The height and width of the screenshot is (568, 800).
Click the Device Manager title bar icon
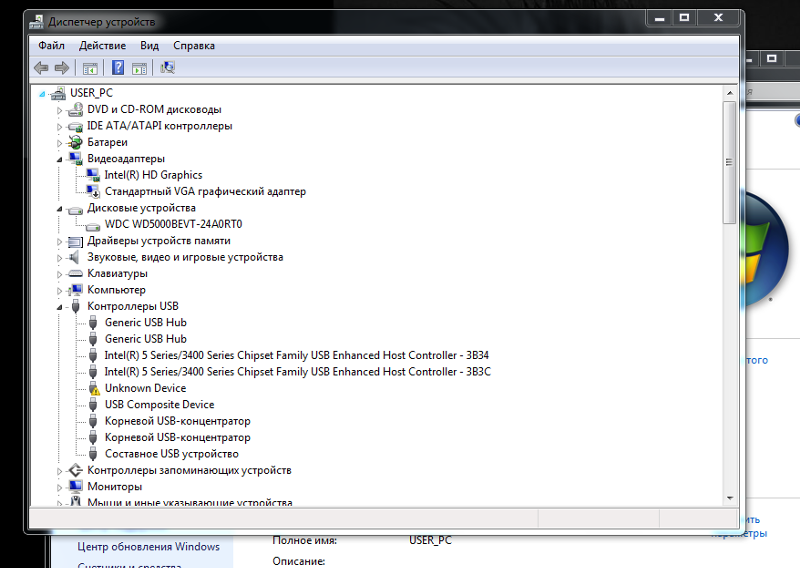point(36,22)
